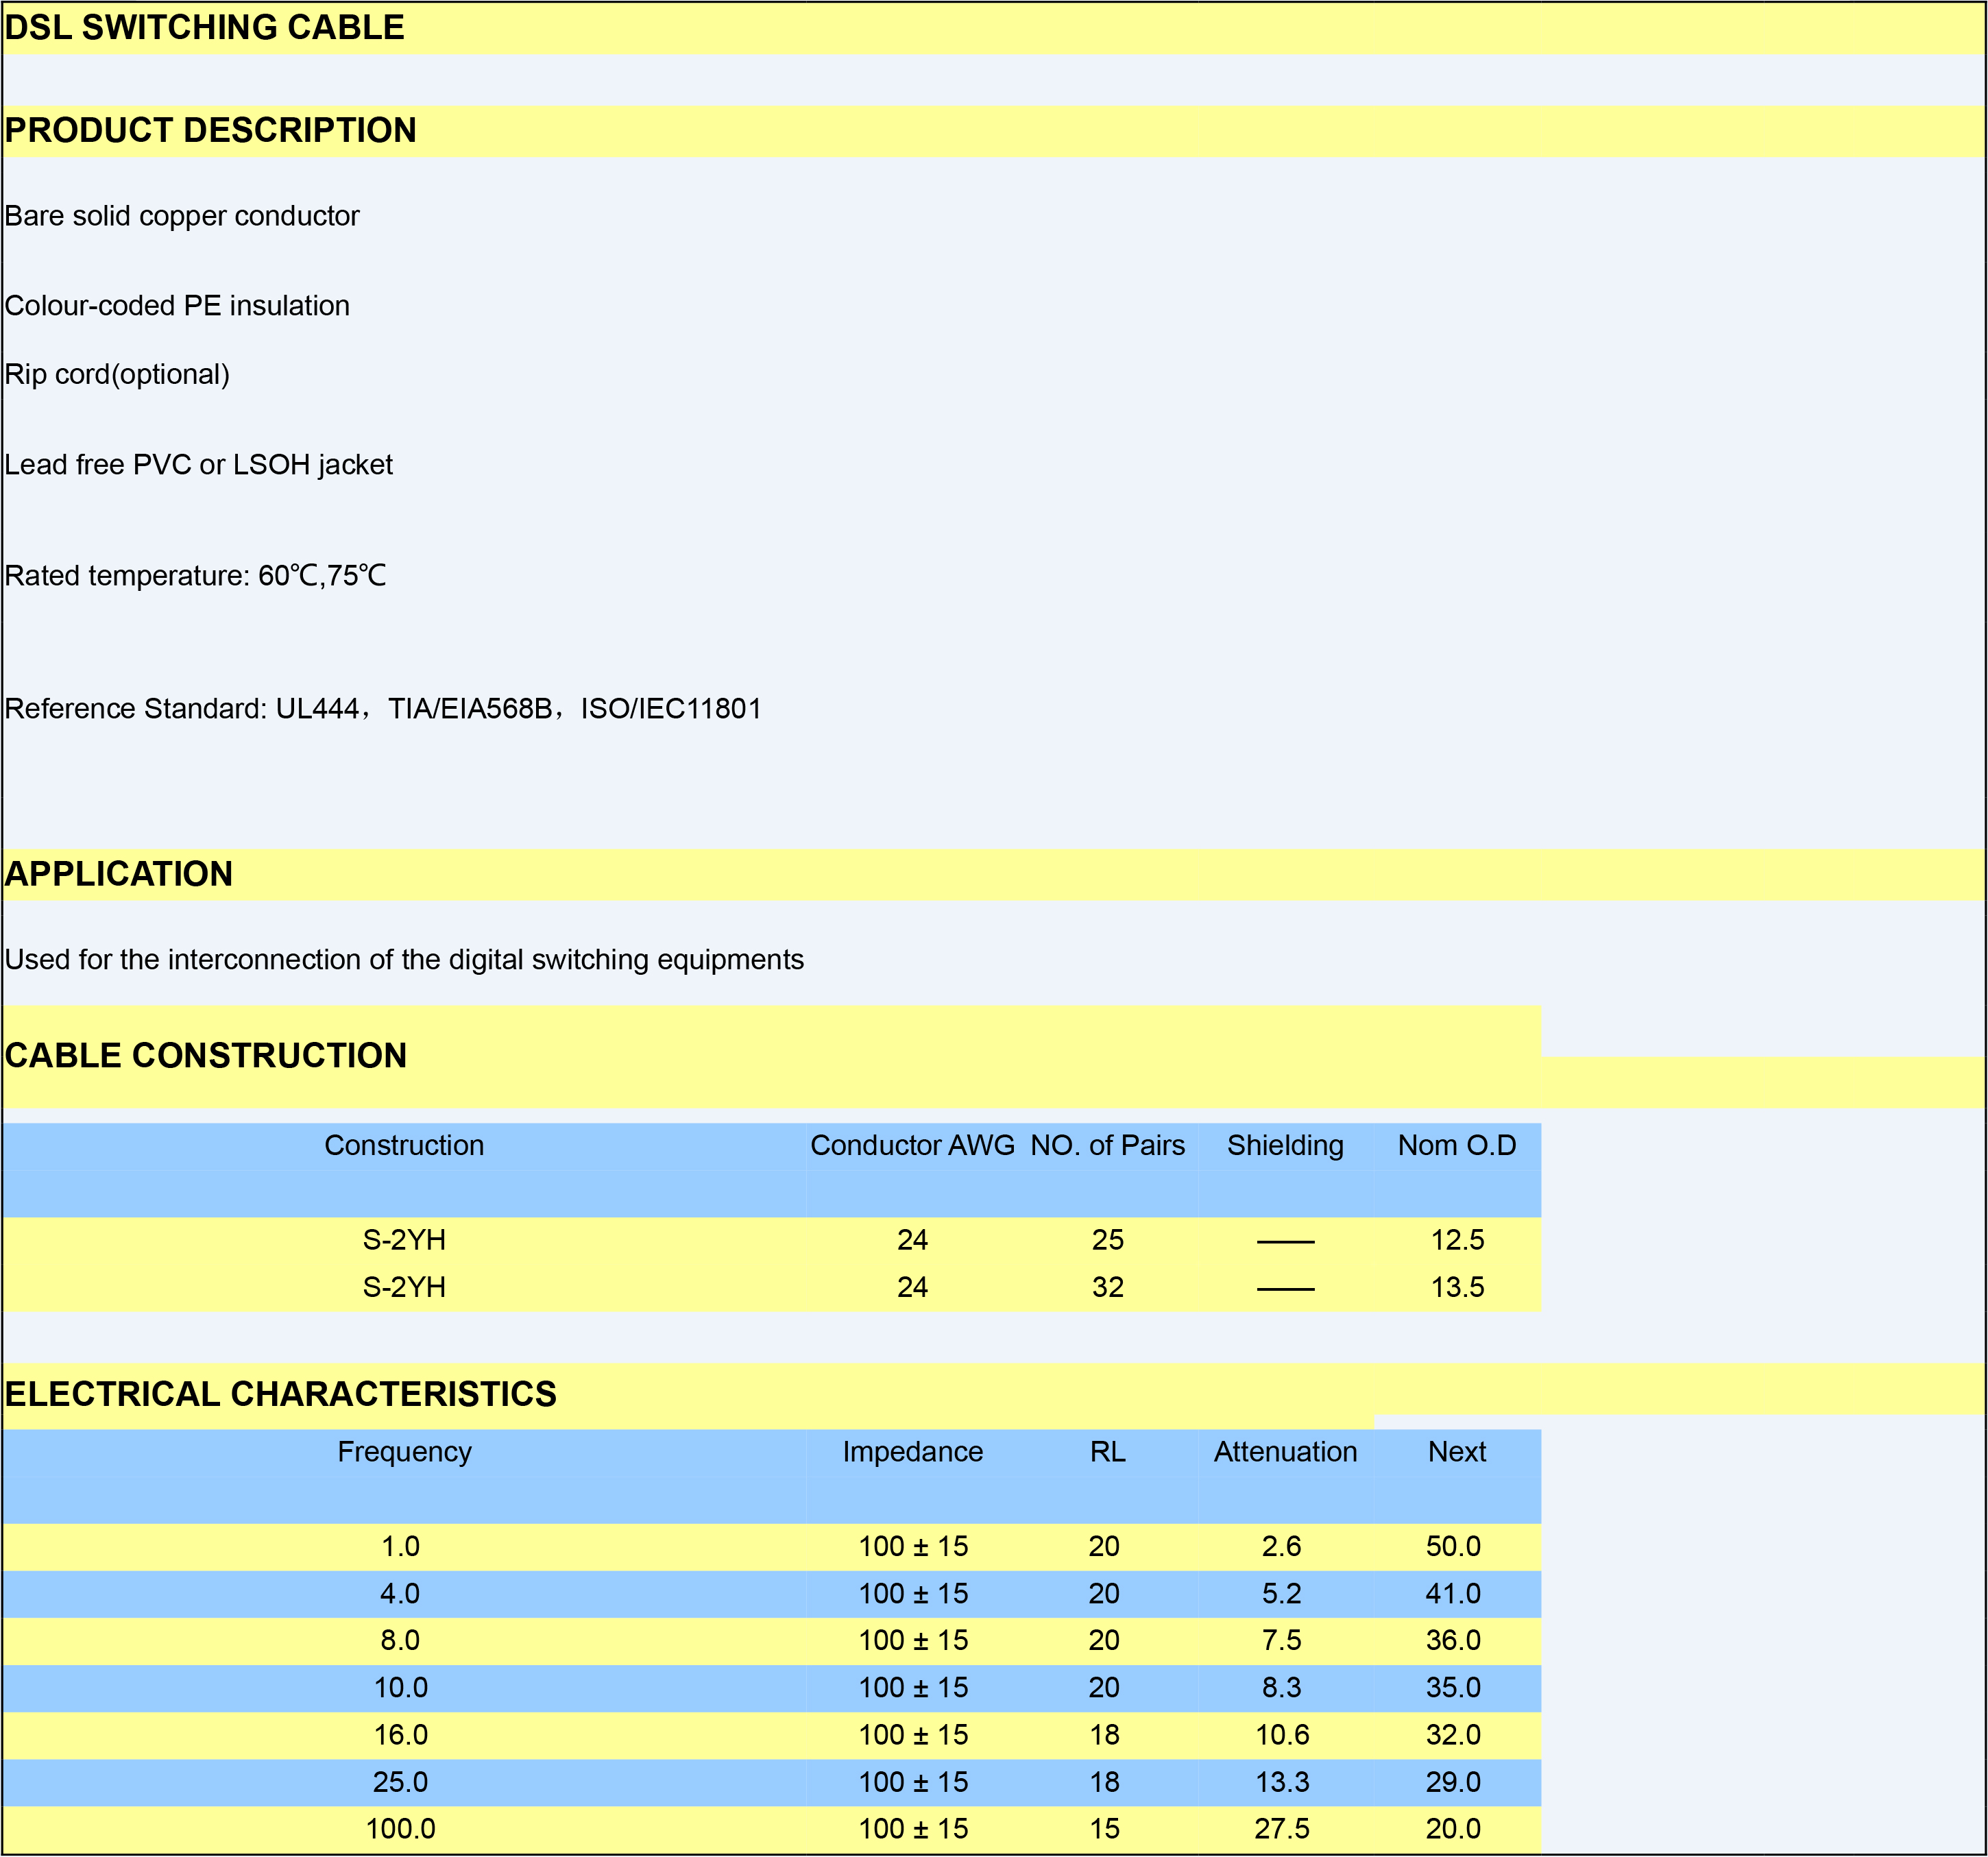Select the Lead free PVC or LSOH jacket line
1988x1857 pixels.
[x=199, y=465]
